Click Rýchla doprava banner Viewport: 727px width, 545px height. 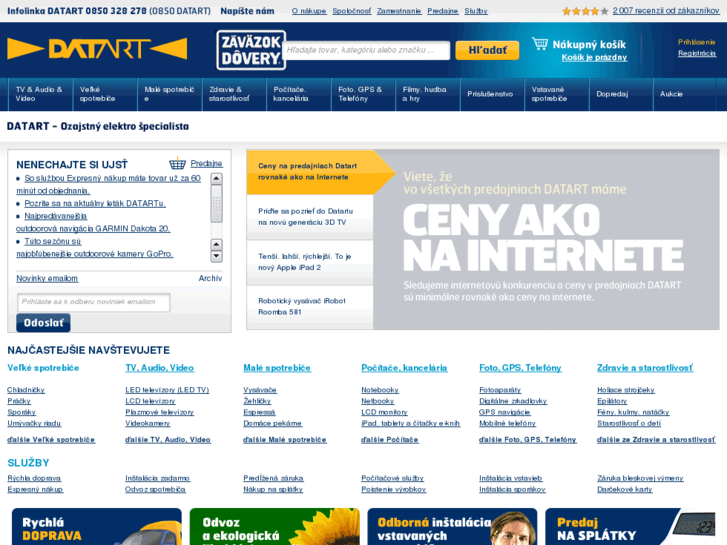tap(96, 526)
